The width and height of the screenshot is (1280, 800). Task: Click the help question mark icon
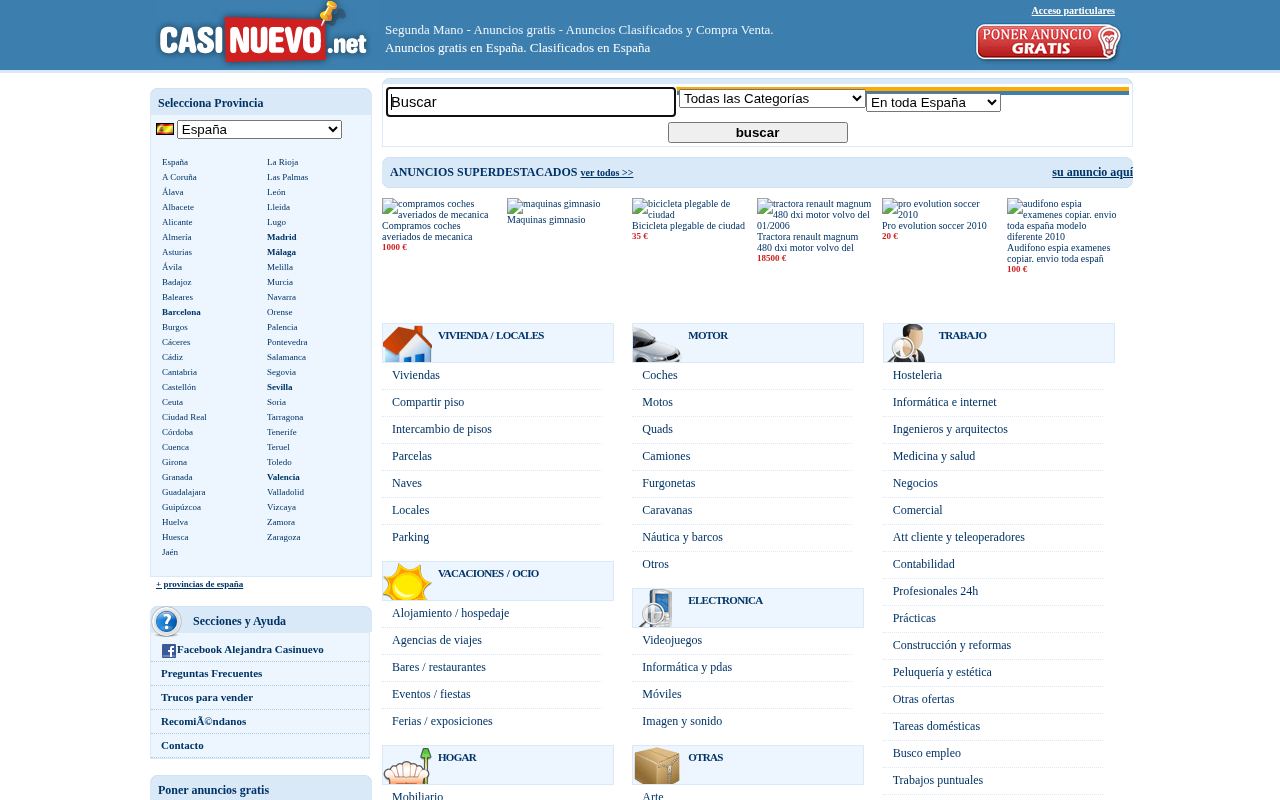(x=167, y=622)
